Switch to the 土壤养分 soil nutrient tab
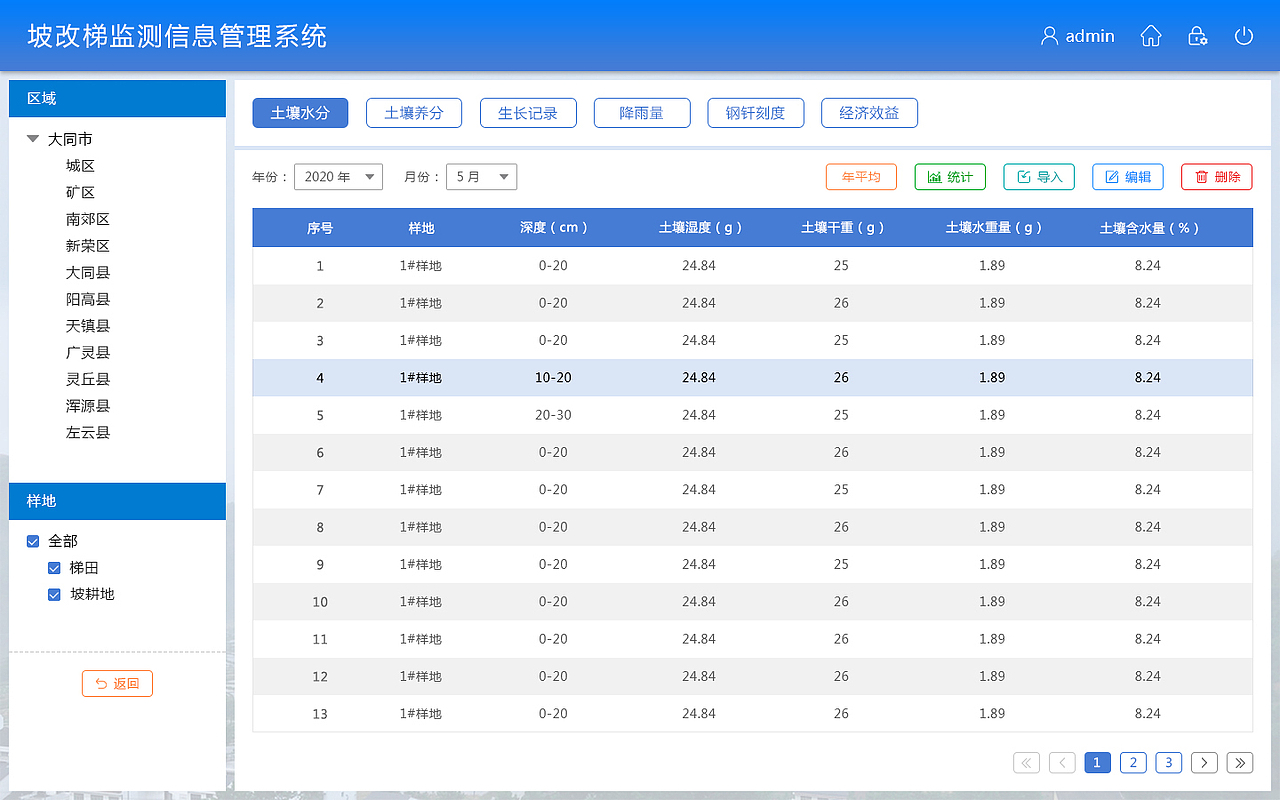This screenshot has width=1280, height=800. pyautogui.click(x=414, y=112)
